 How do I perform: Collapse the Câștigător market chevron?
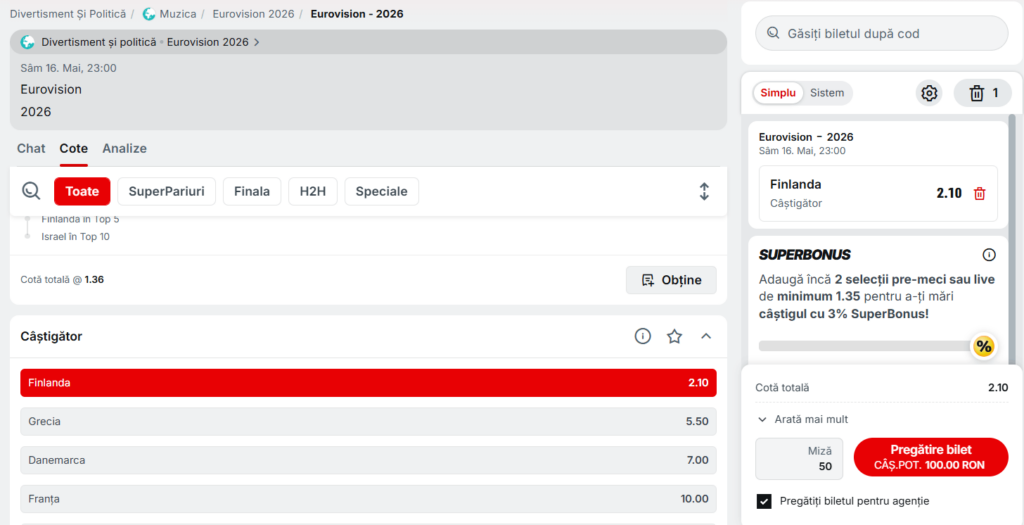[705, 336]
